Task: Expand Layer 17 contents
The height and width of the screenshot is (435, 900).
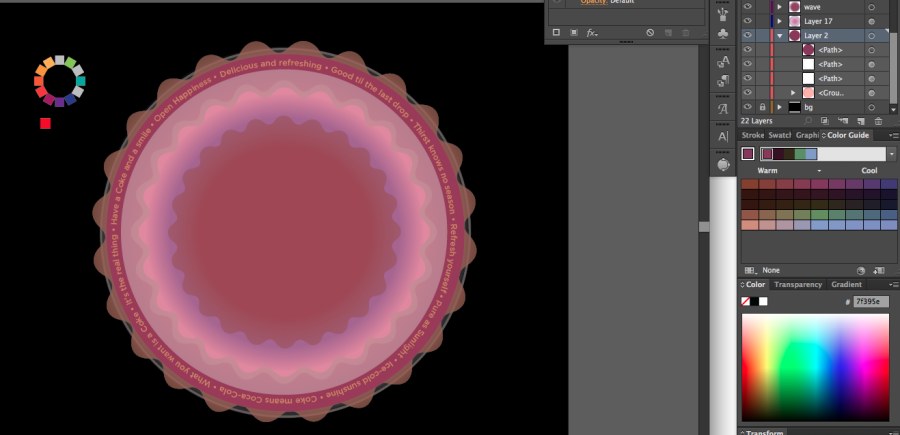Action: pyautogui.click(x=779, y=21)
